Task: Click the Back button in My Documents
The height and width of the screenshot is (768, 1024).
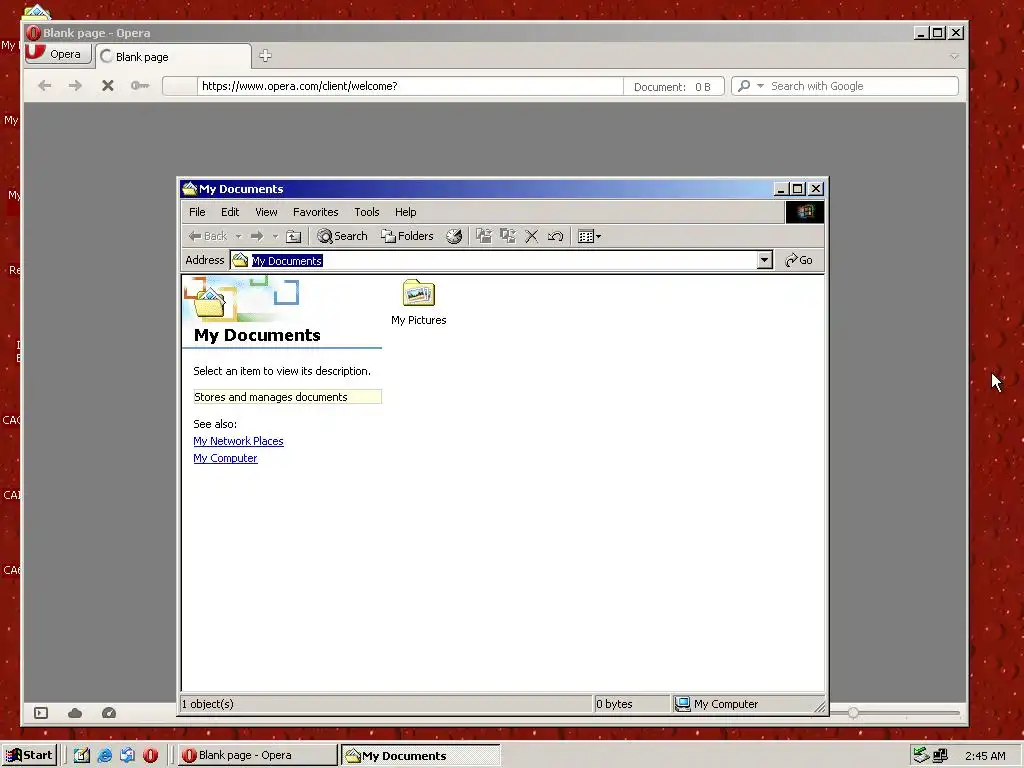Action: [208, 236]
